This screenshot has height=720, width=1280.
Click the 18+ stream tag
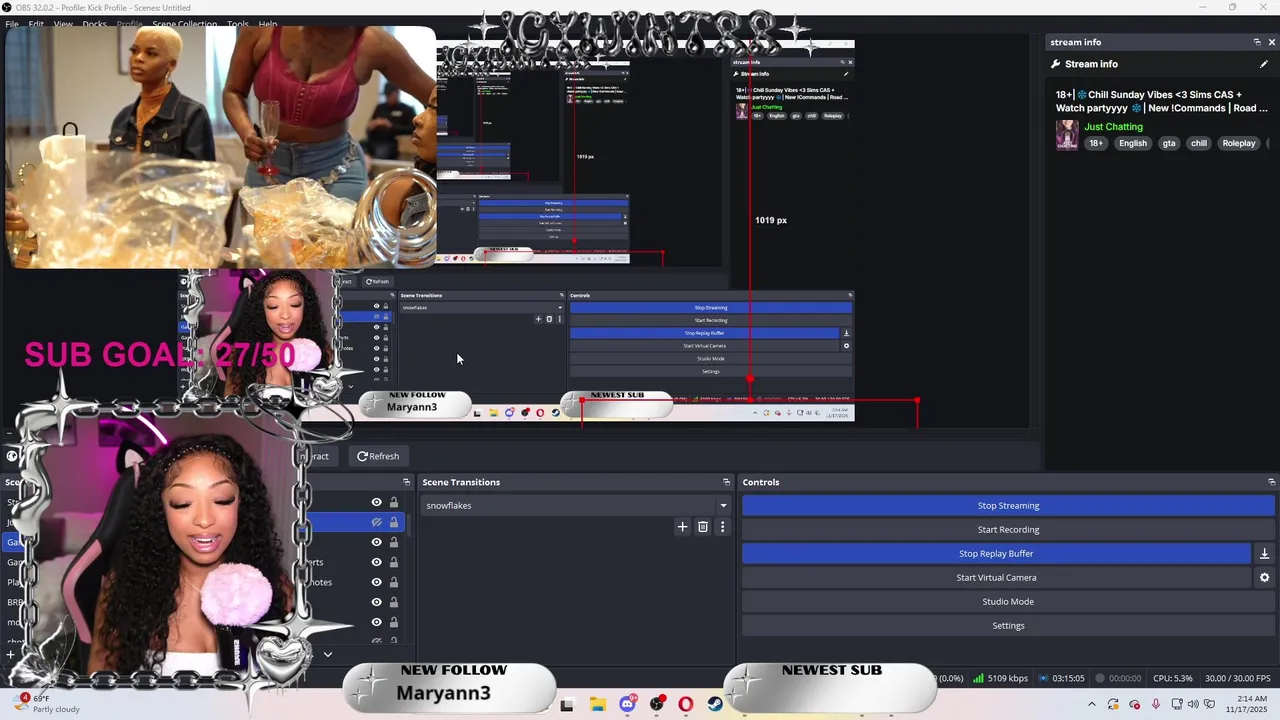[x=1096, y=143]
